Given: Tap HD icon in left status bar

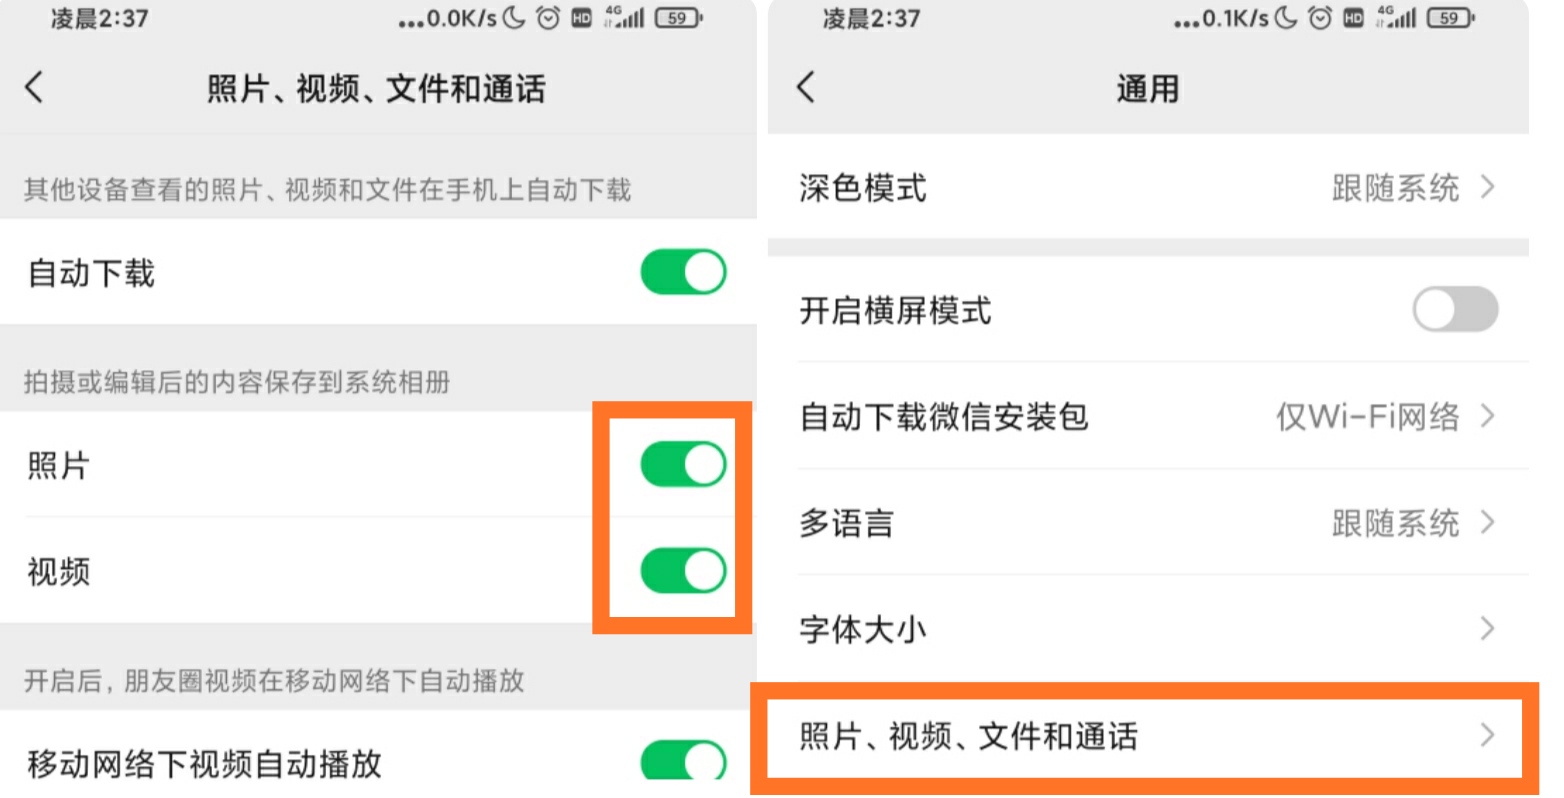Looking at the screenshot, I should (582, 18).
